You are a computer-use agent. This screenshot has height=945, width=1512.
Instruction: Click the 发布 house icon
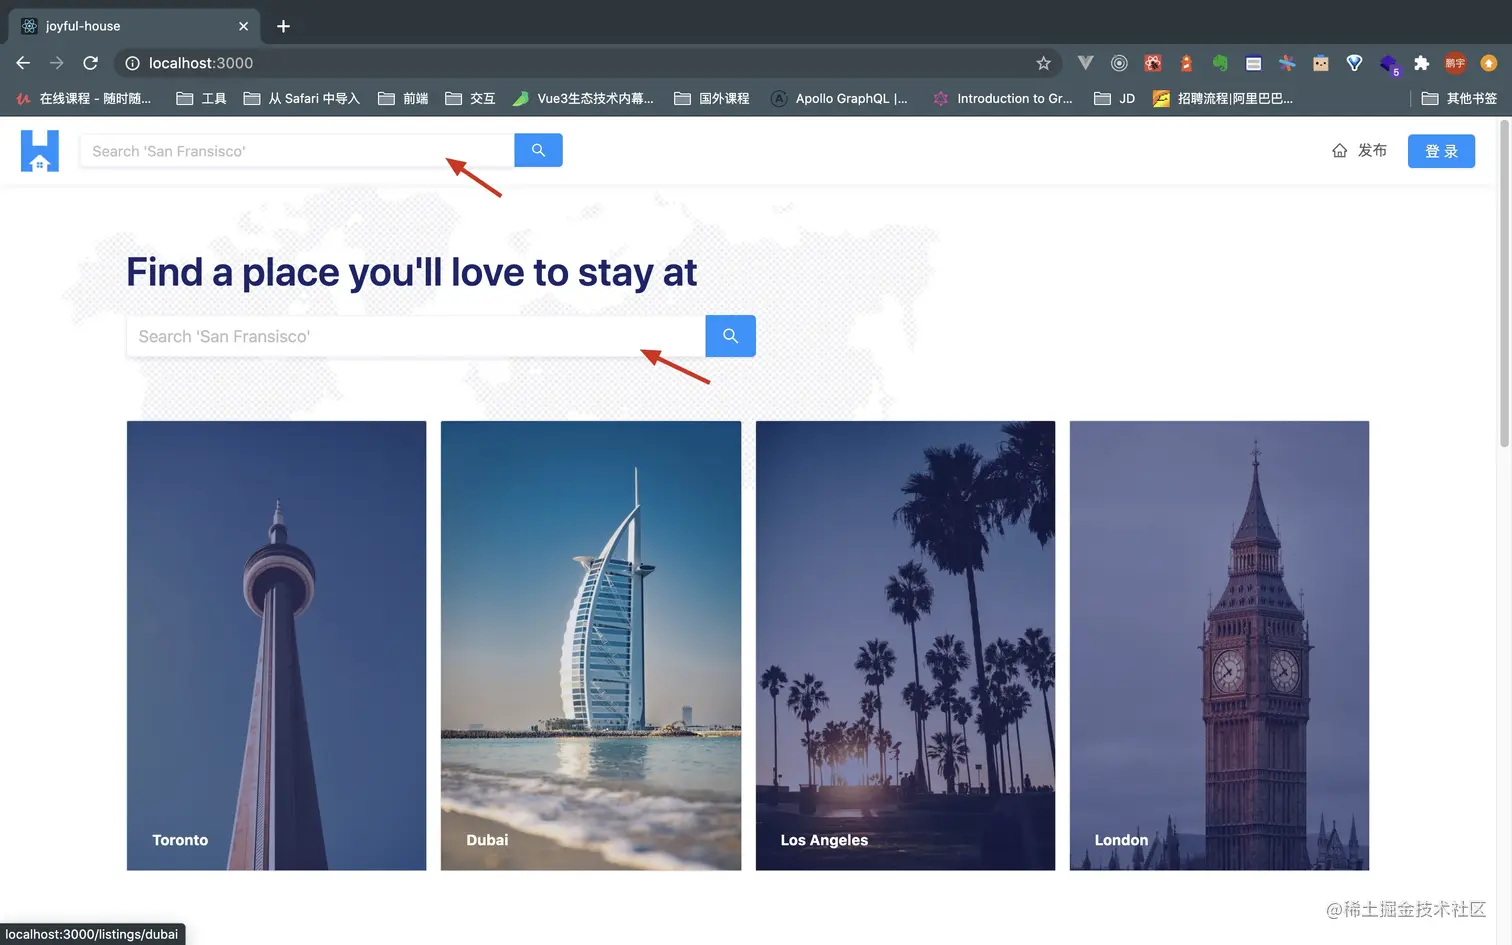click(1339, 151)
